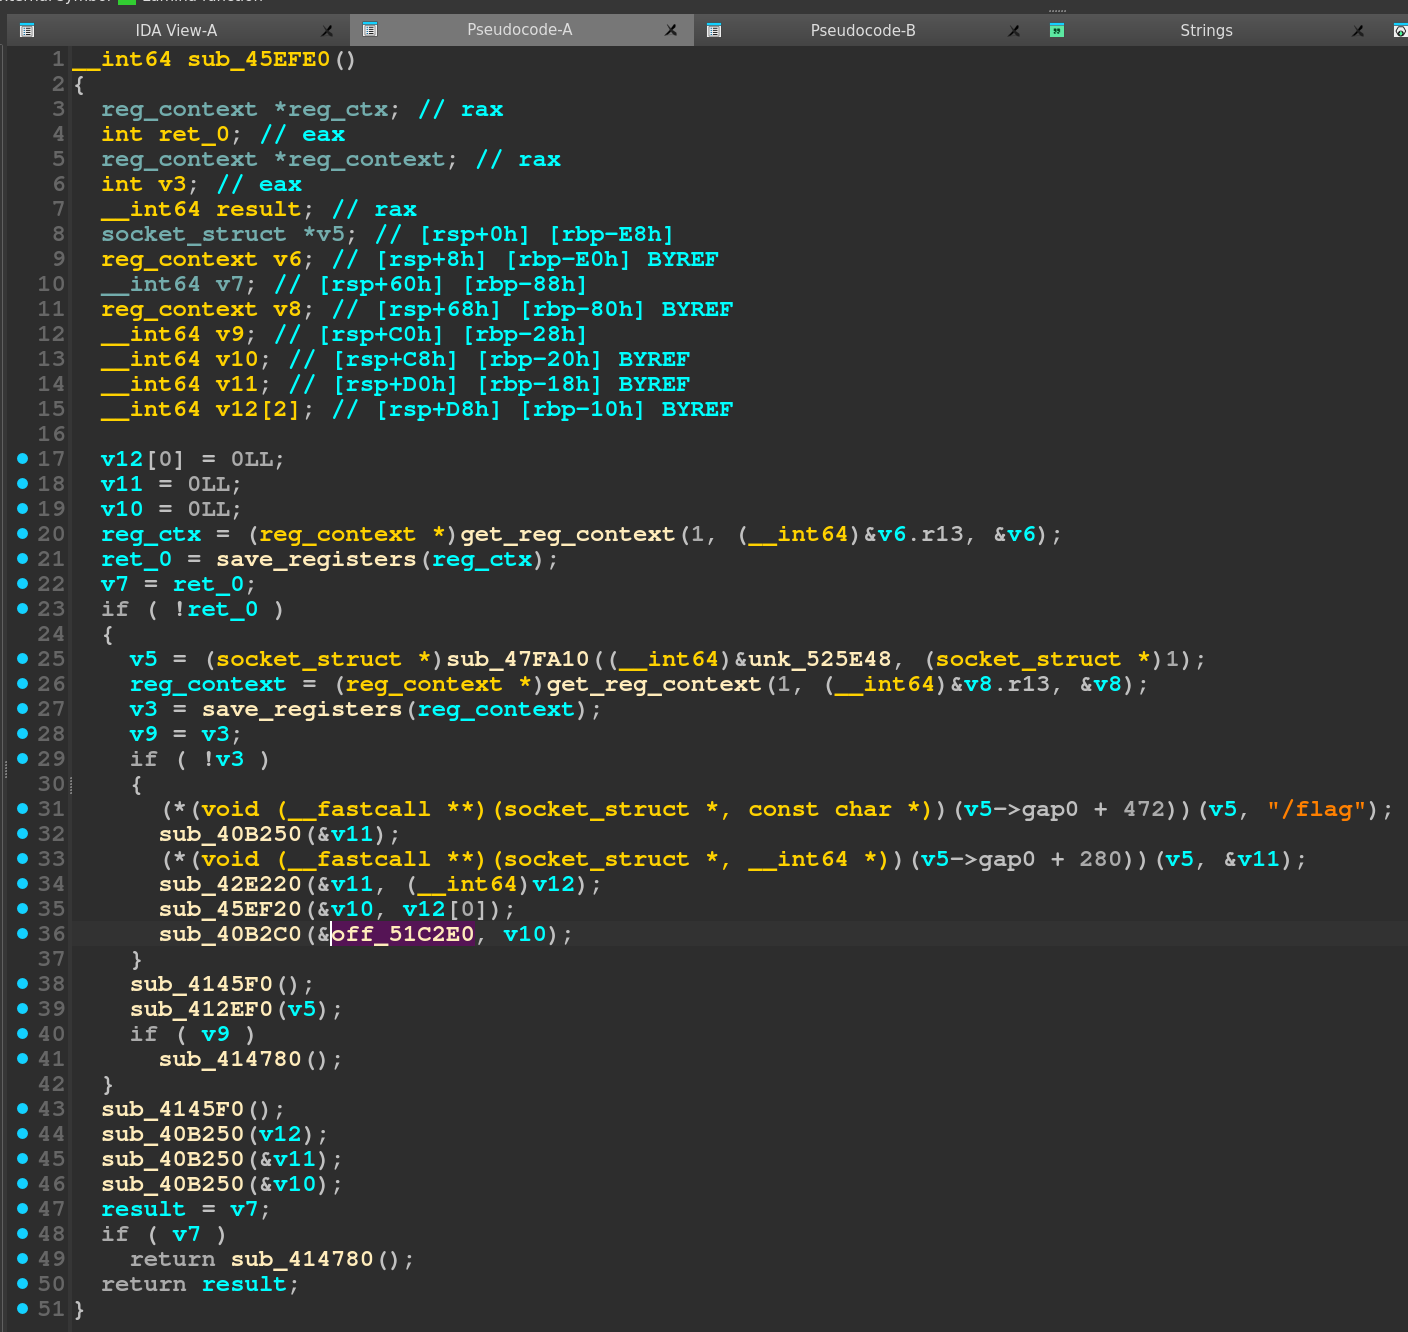Click result declaration on line 7
Screen dimensions: 1408x1332
(258, 209)
